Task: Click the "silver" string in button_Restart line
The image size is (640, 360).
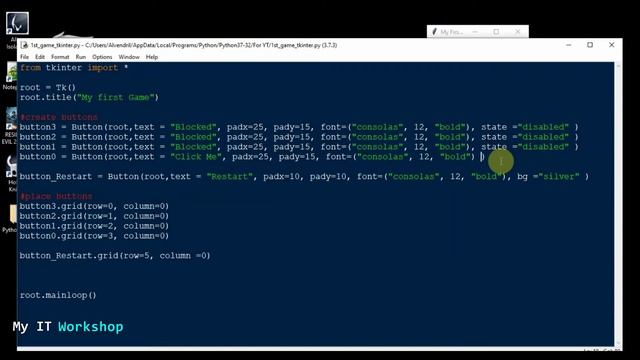Action: click(559, 177)
